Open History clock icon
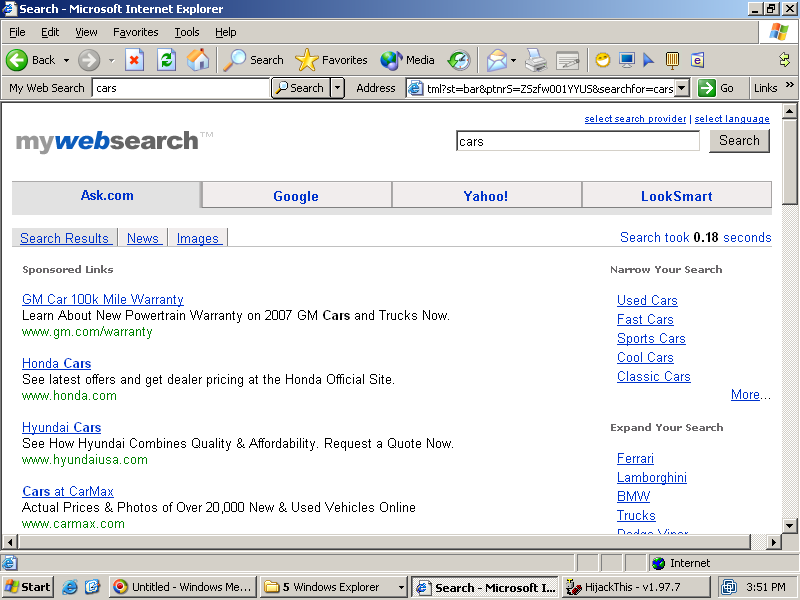This screenshot has height=600, width=800. tap(458, 60)
